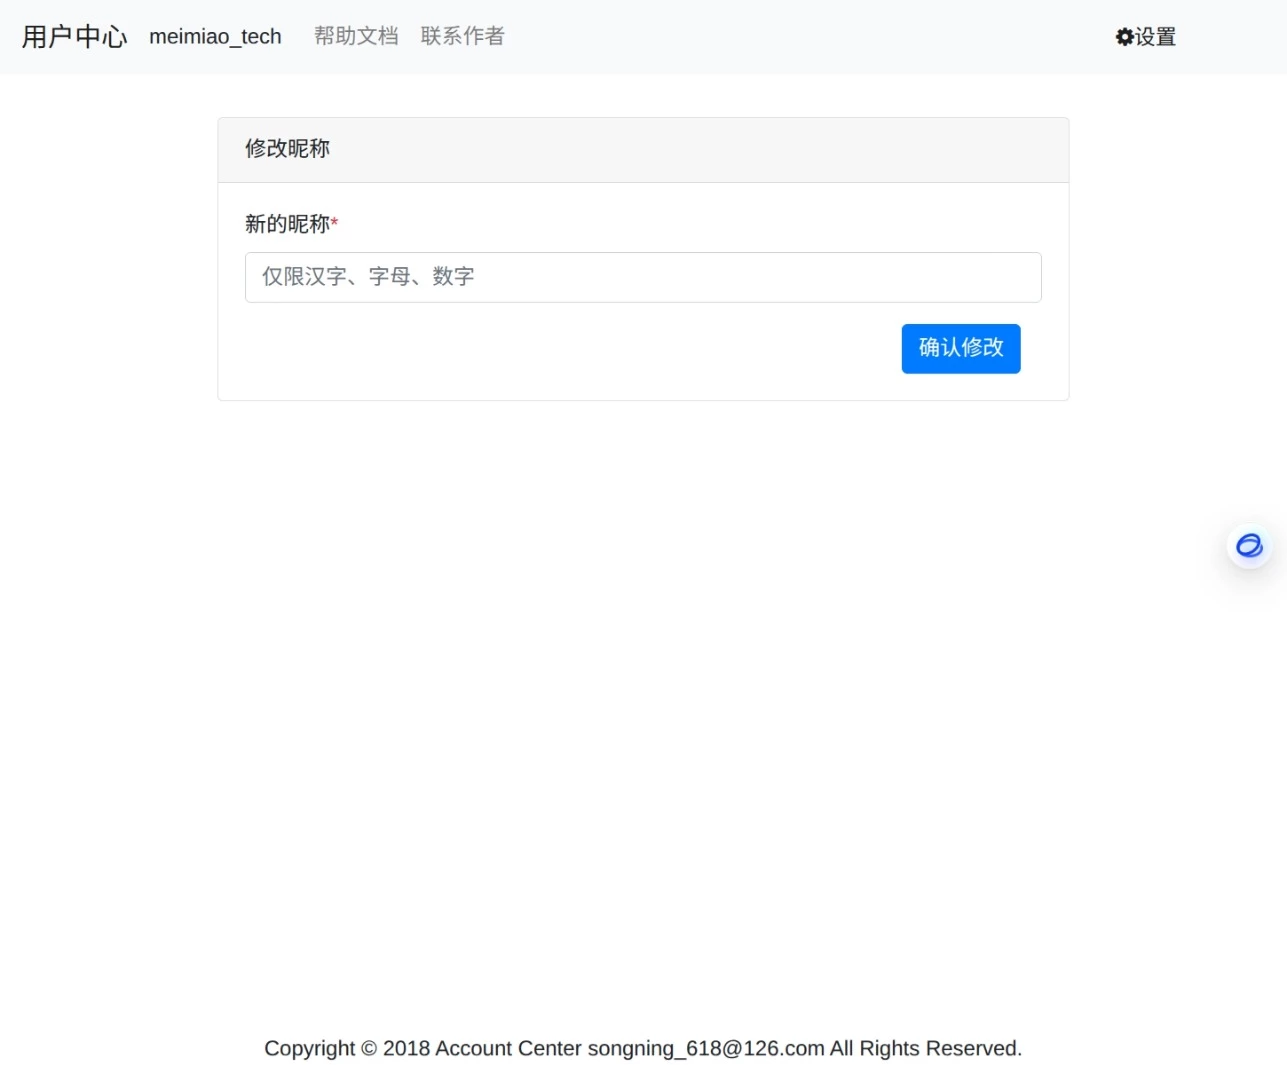
Task: Open the 设置 settings menu
Action: click(x=1145, y=37)
